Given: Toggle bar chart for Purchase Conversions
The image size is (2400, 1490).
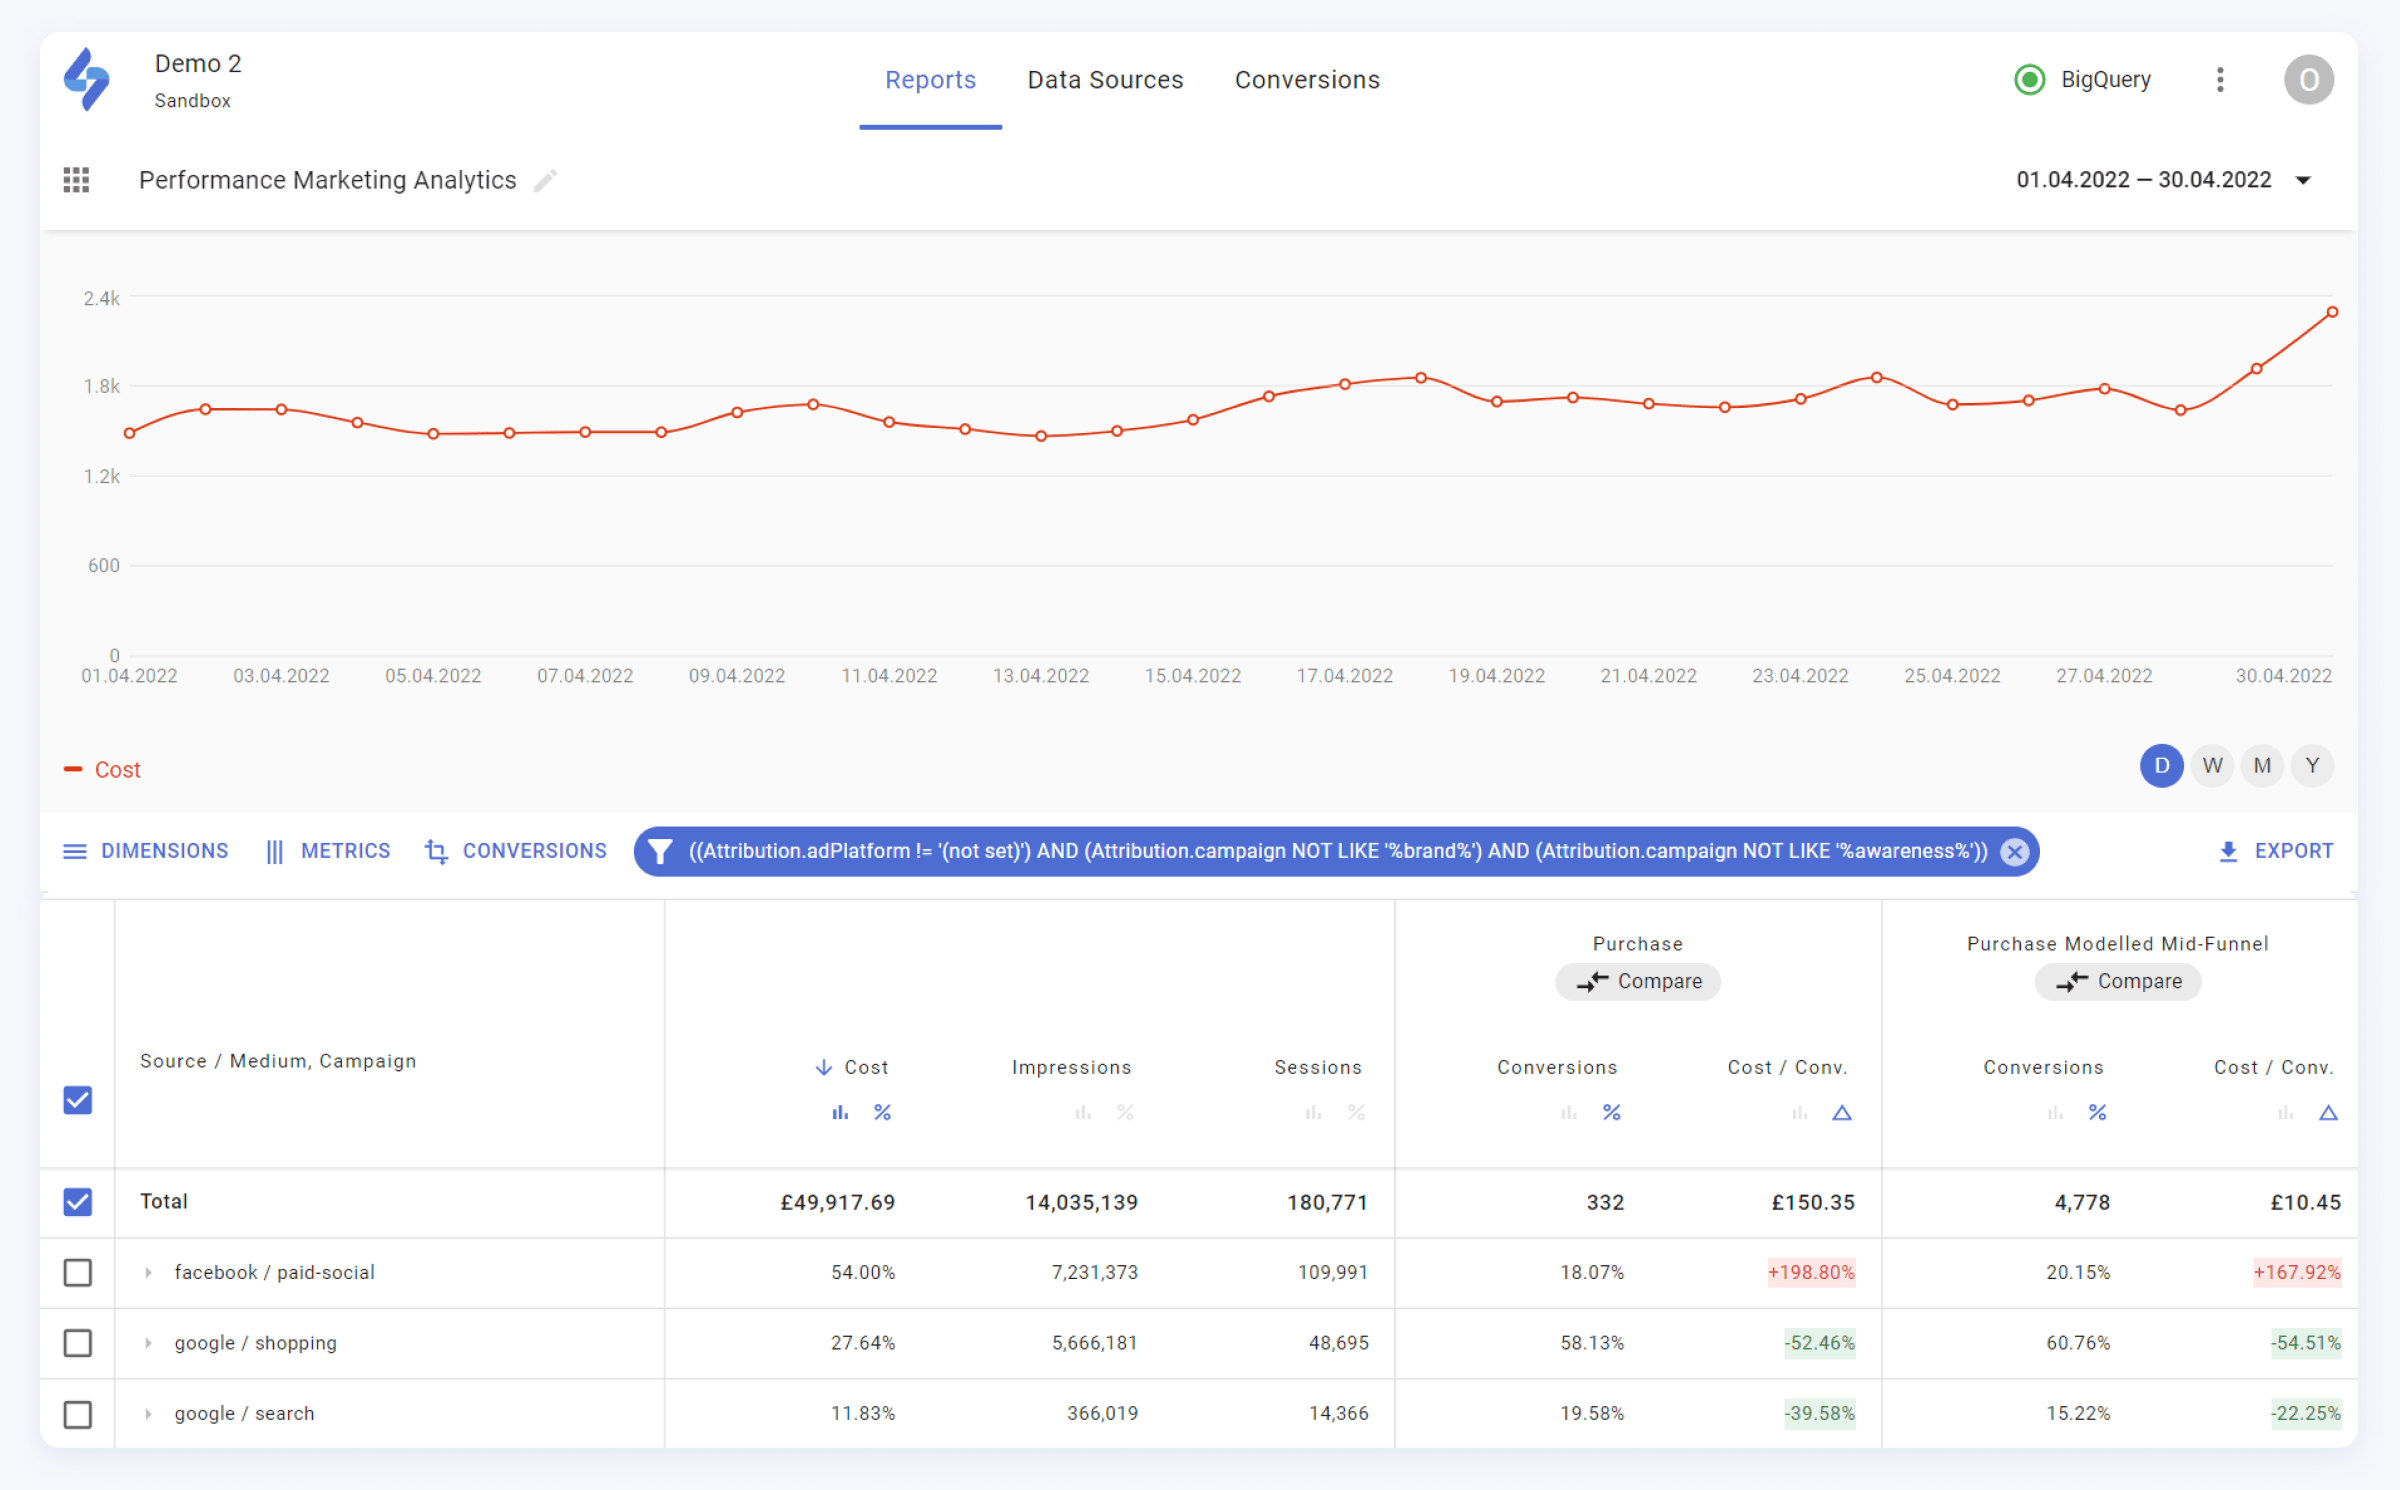Looking at the screenshot, I should pos(1569,1112).
